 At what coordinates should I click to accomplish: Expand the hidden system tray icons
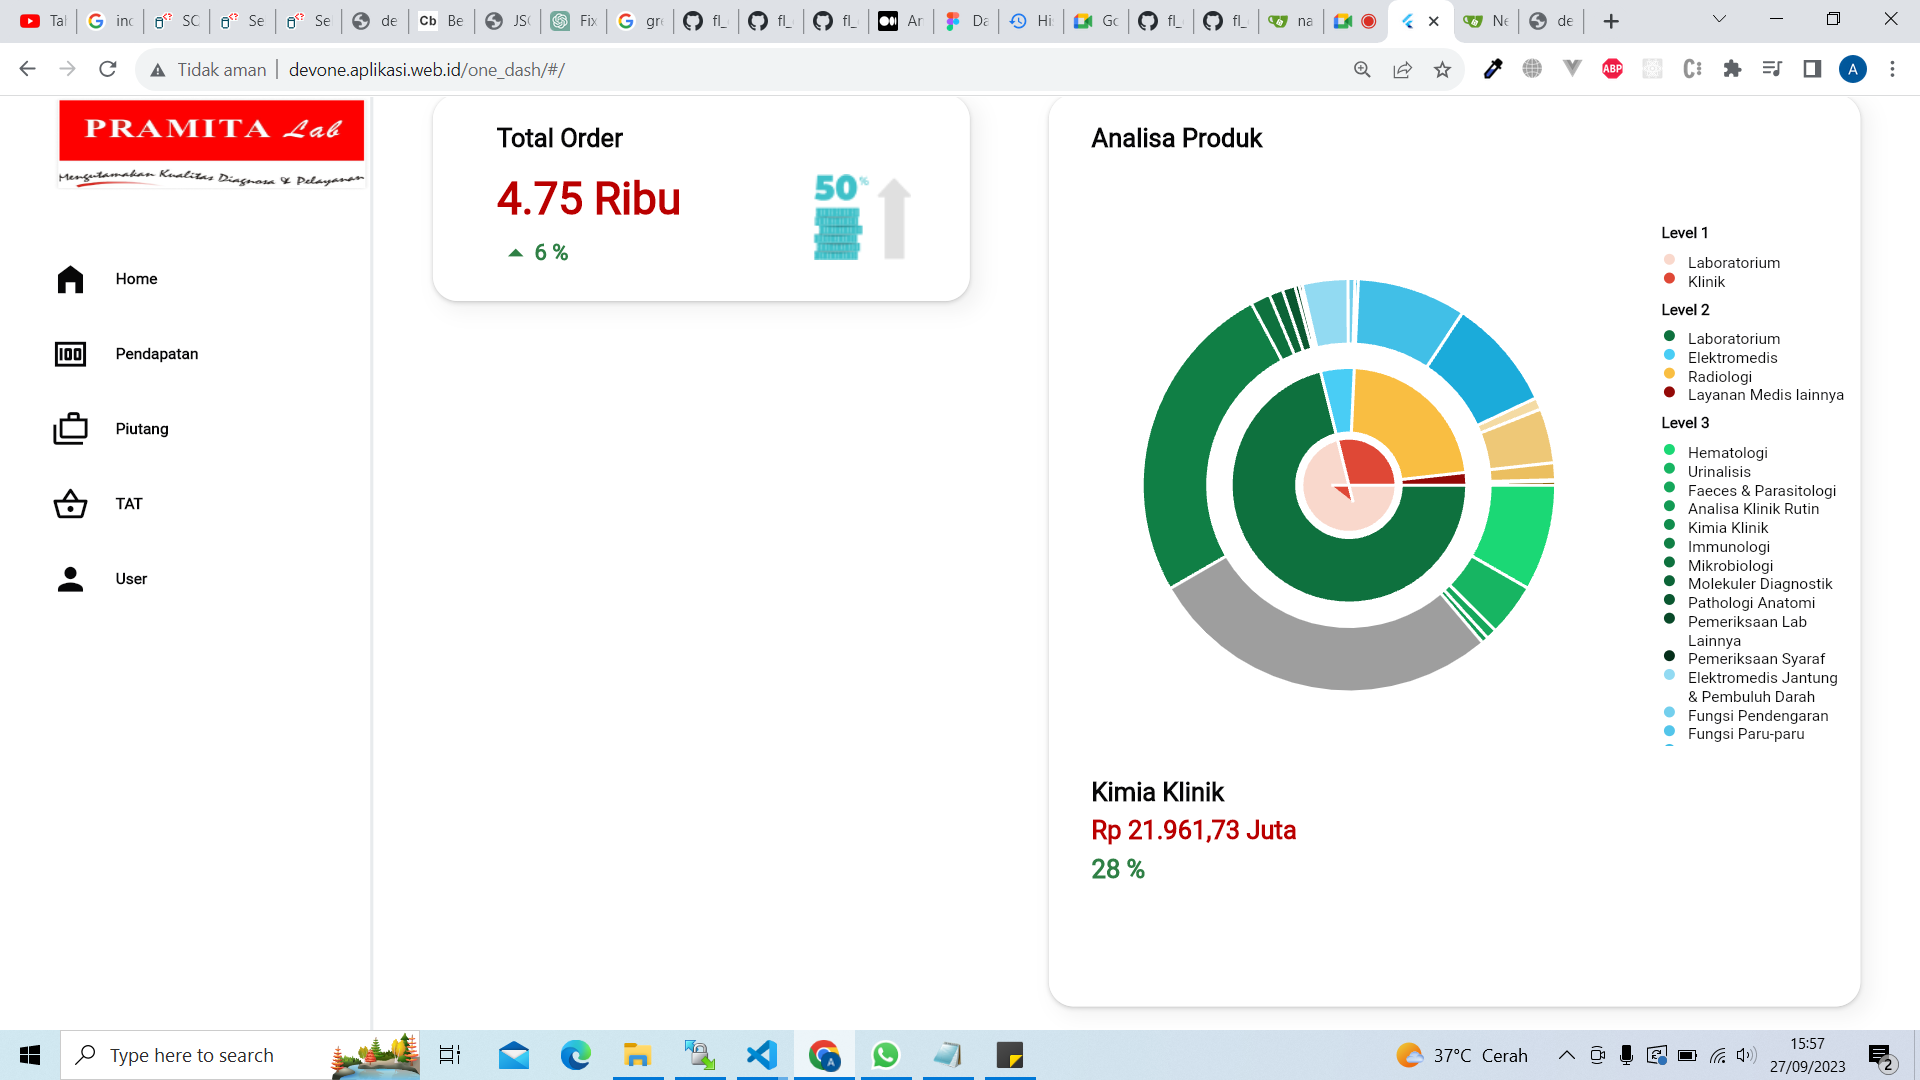point(1567,1055)
